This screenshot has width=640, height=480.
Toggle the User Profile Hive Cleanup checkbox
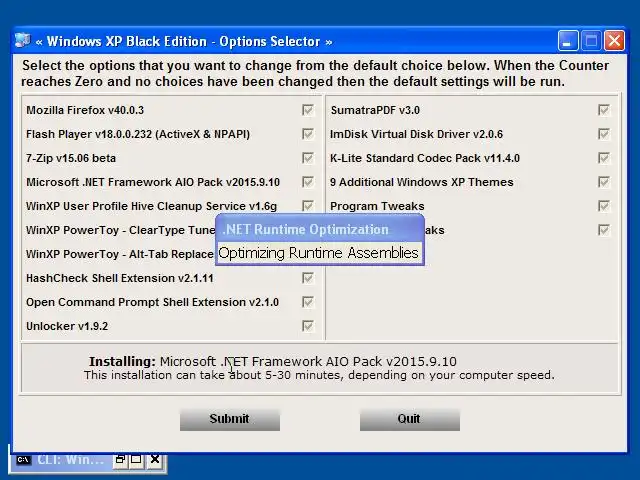click(308, 206)
